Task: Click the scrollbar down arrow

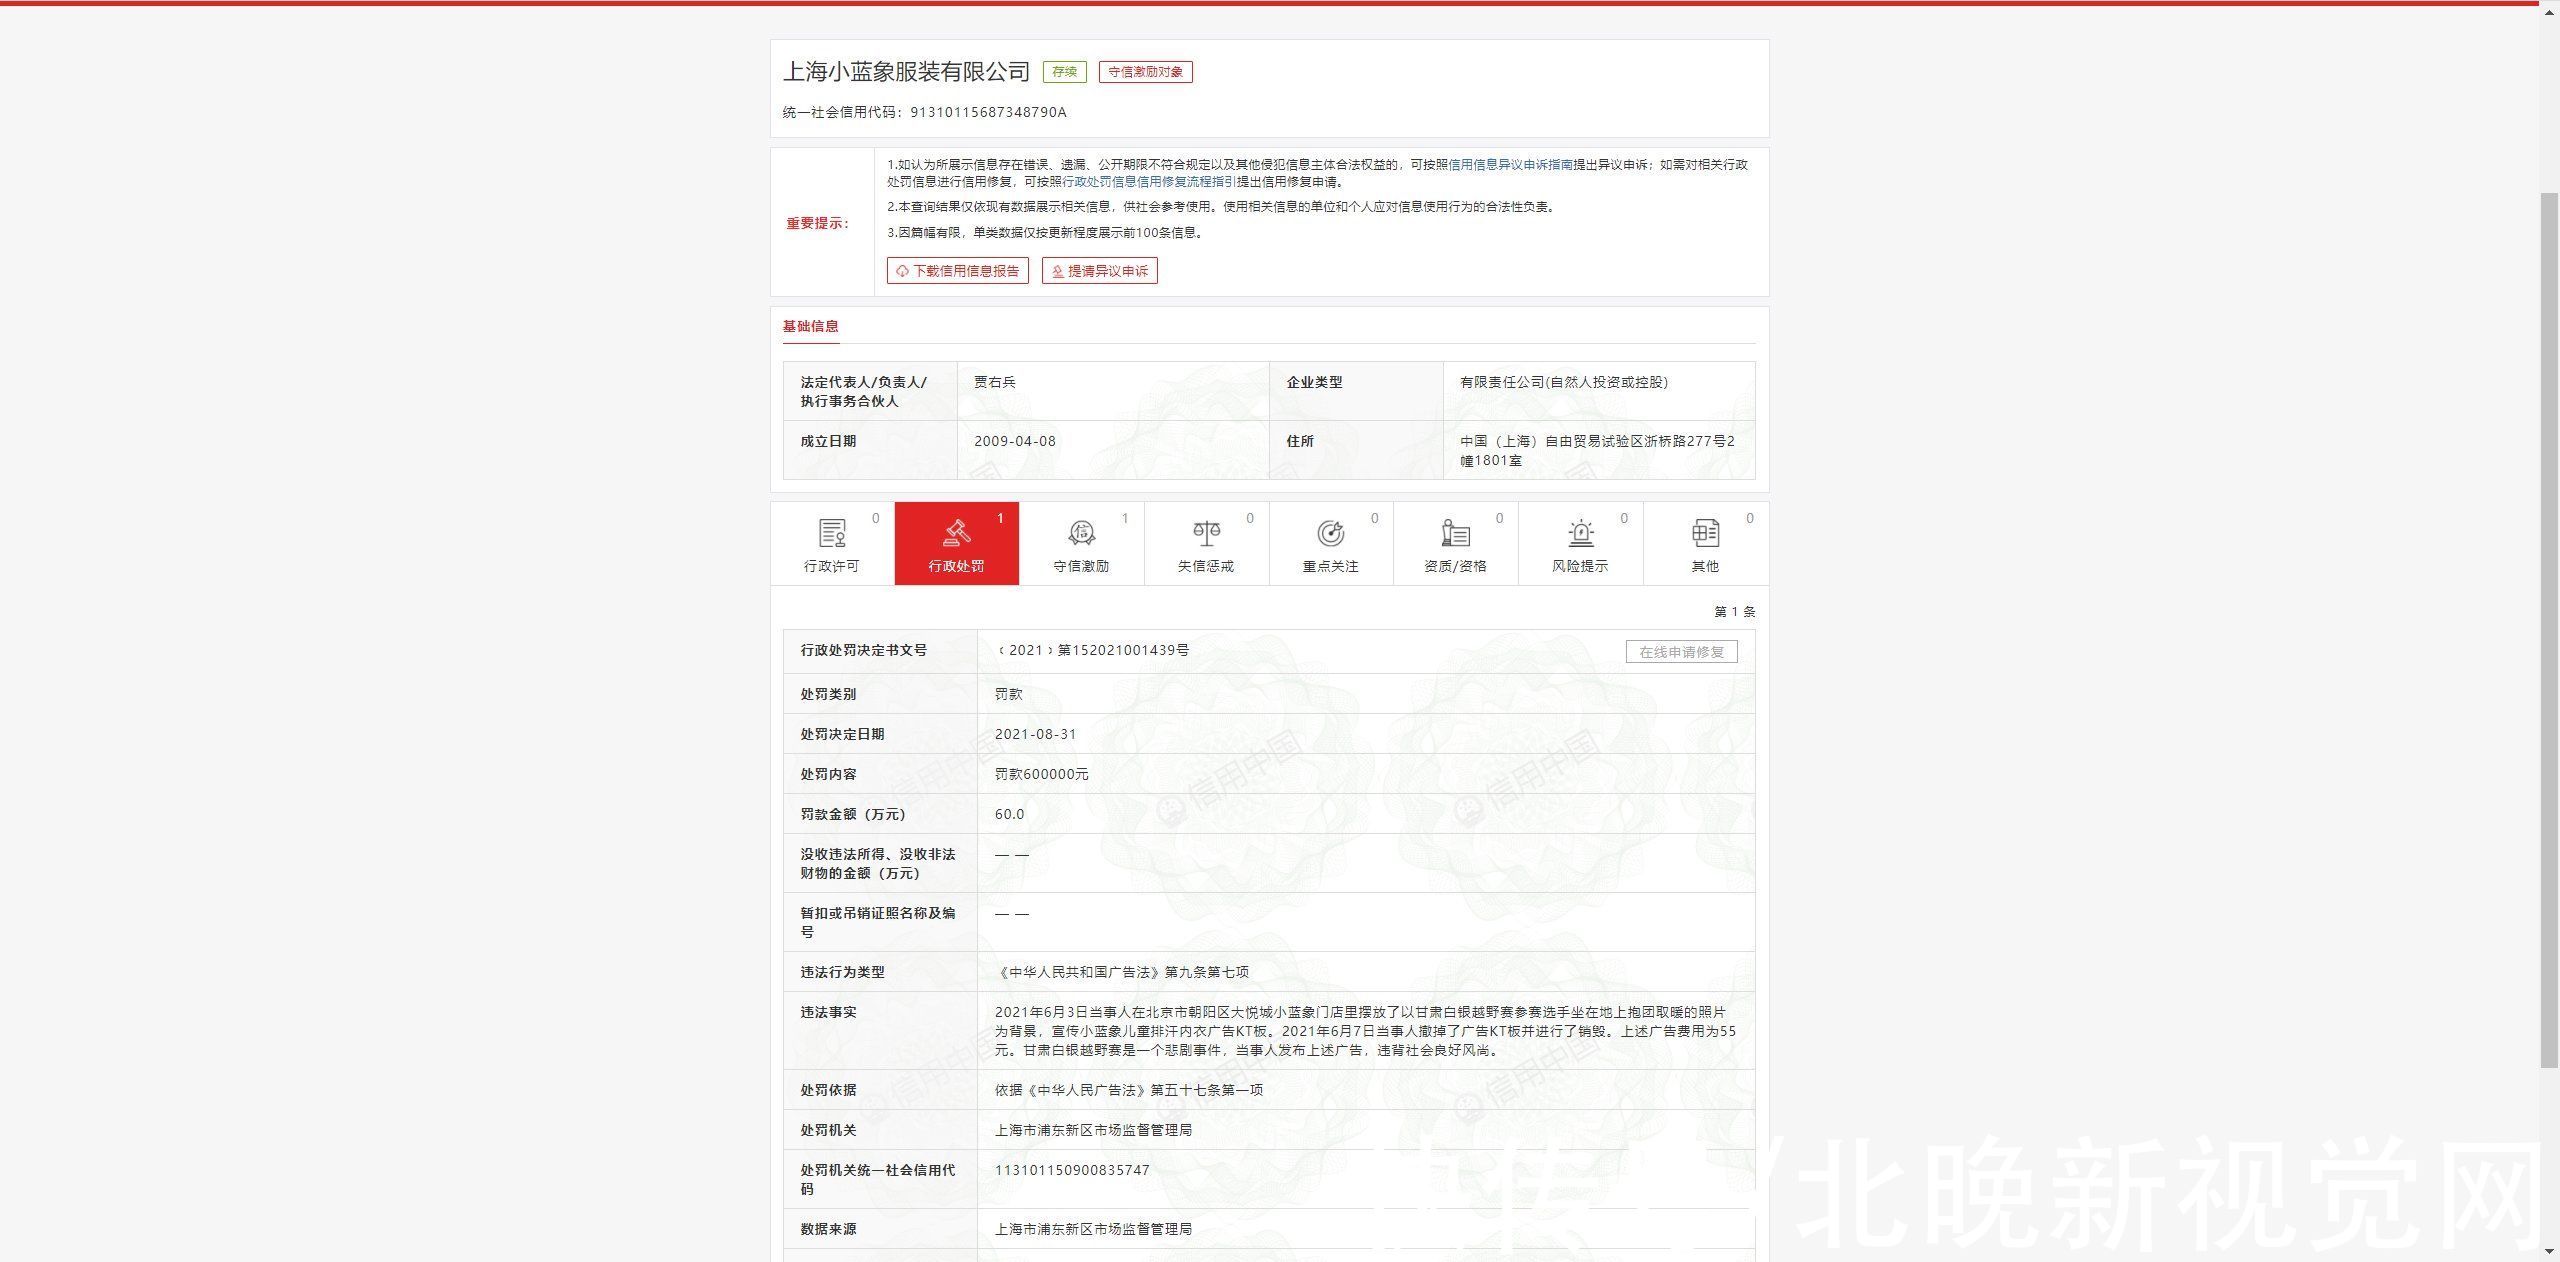Action: point(2550,1250)
